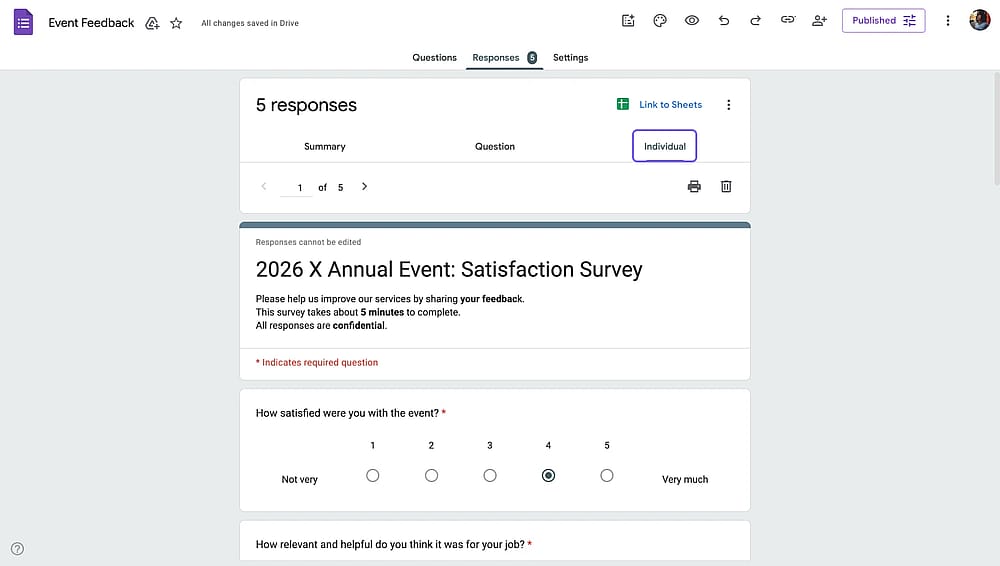Copy the responder link
This screenshot has height=566, width=1000.
(x=788, y=20)
